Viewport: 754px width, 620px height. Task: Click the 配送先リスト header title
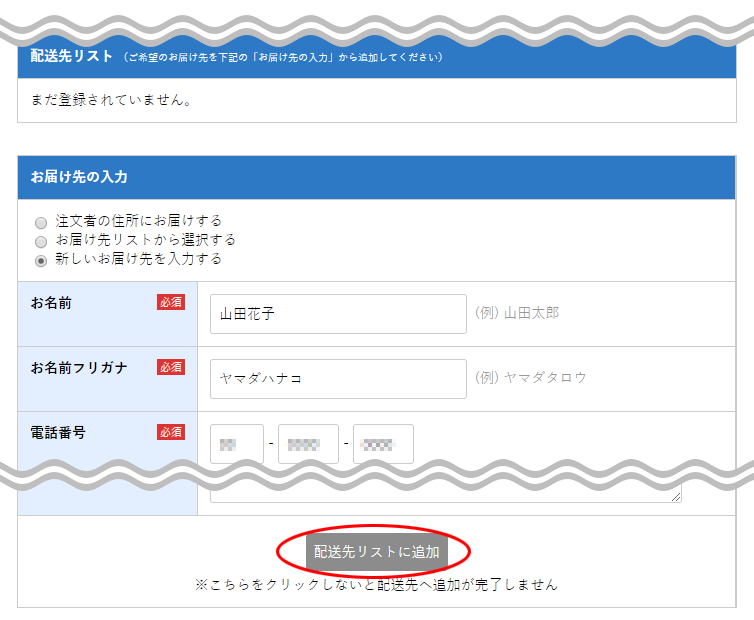[72, 57]
